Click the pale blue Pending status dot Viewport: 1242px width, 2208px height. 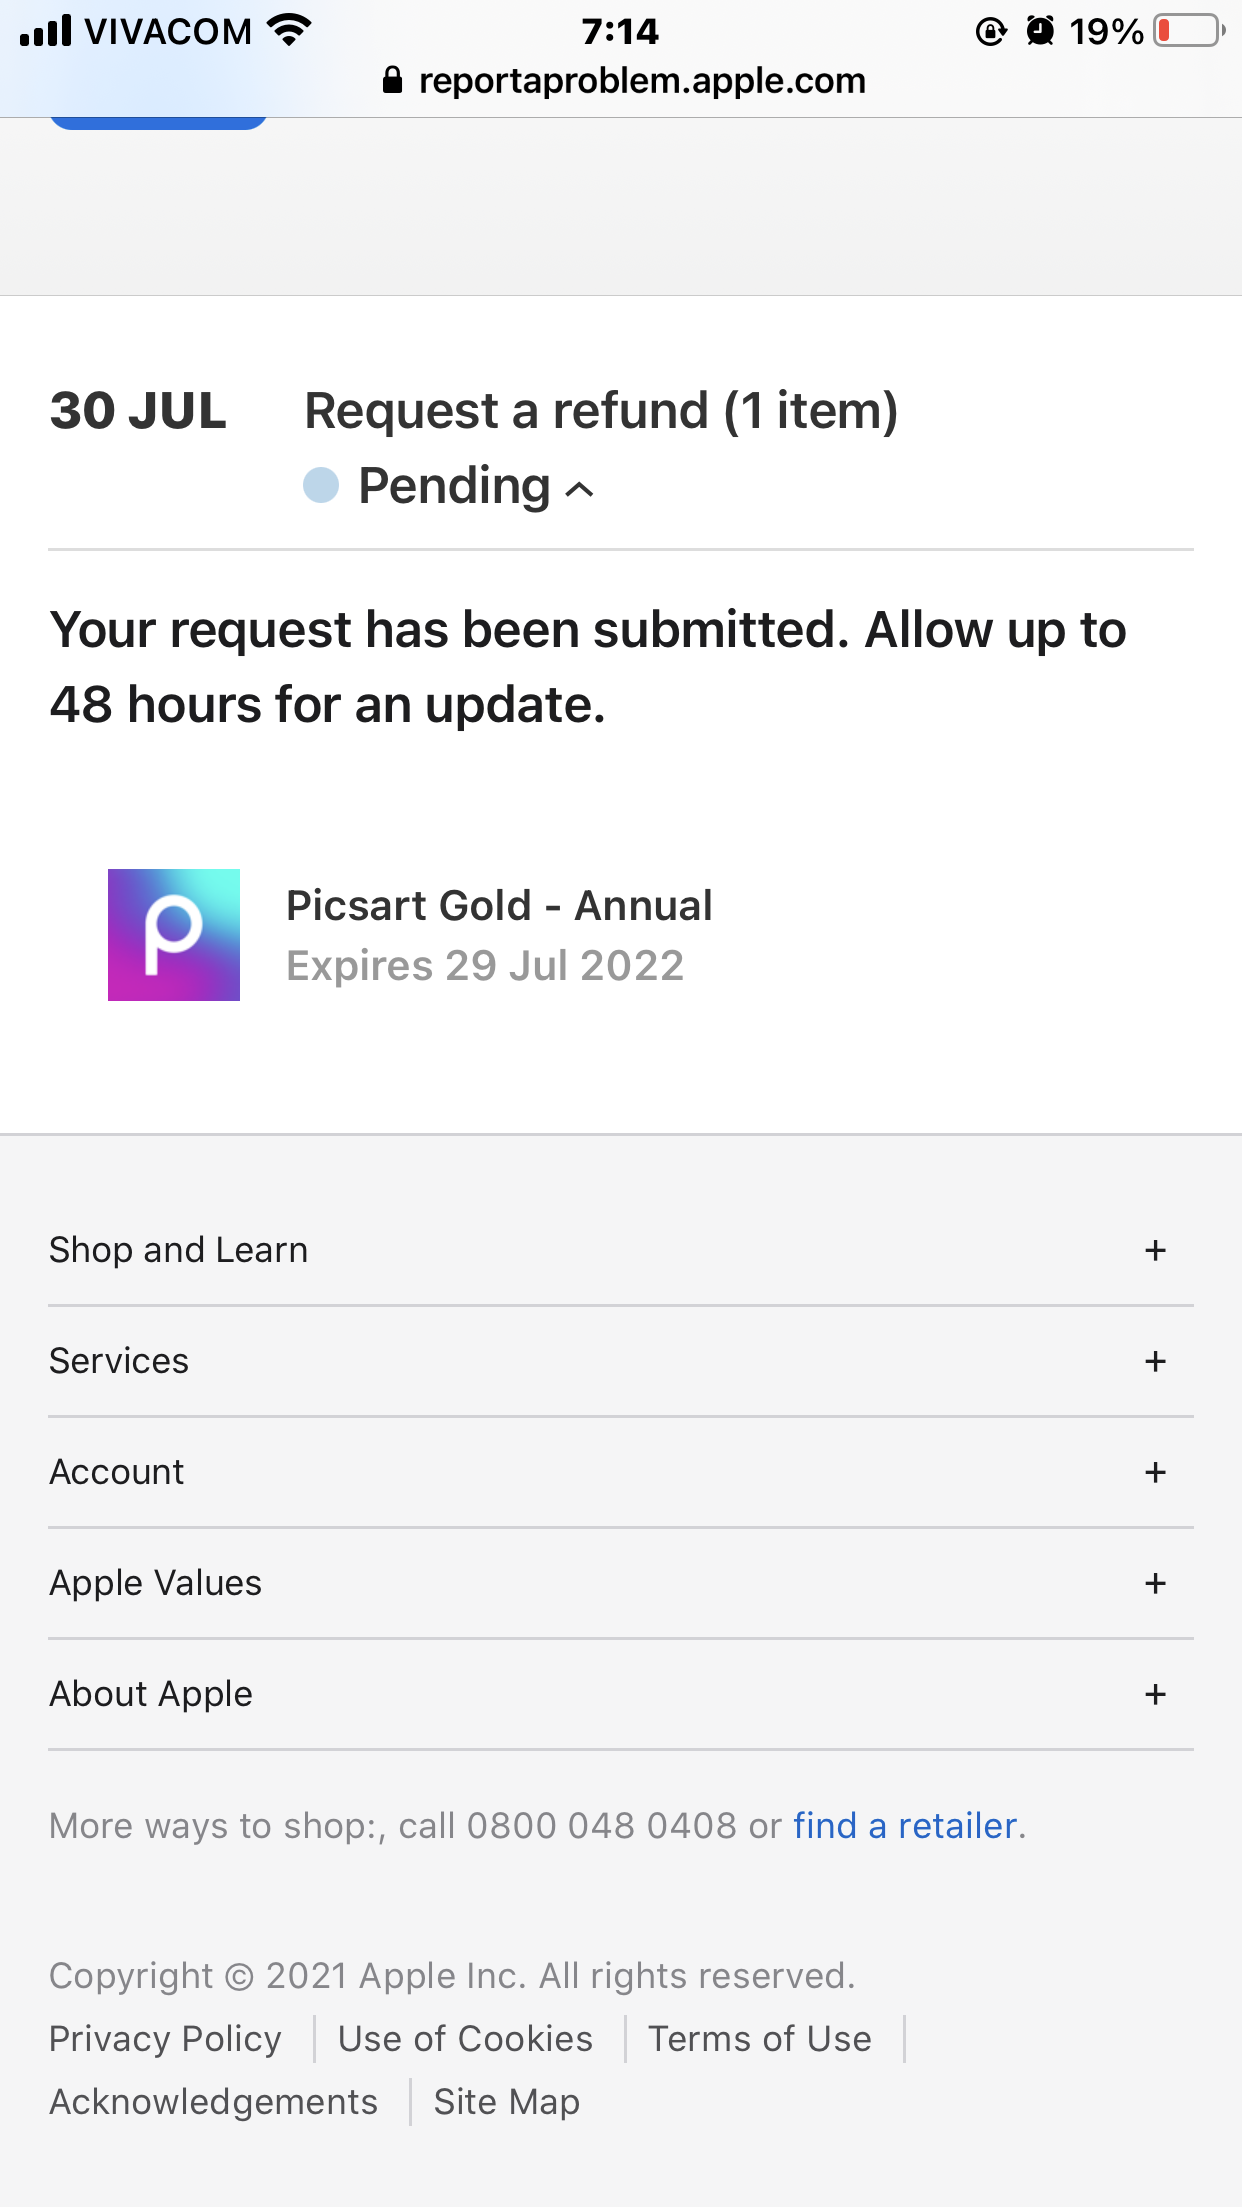click(x=321, y=486)
